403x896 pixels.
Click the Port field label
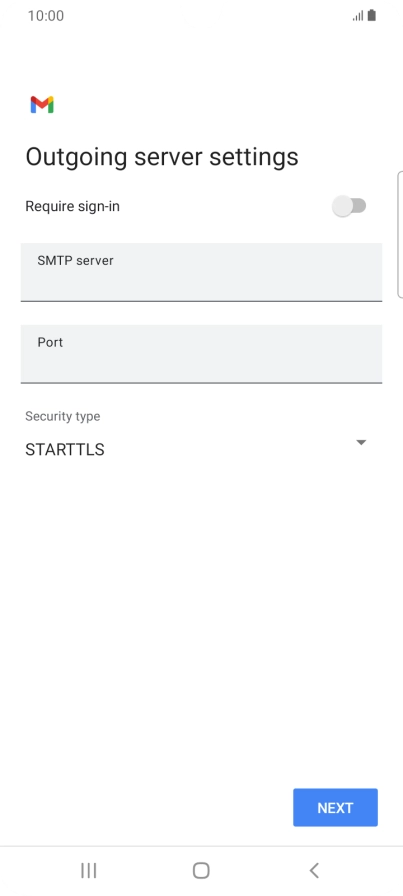[50, 342]
